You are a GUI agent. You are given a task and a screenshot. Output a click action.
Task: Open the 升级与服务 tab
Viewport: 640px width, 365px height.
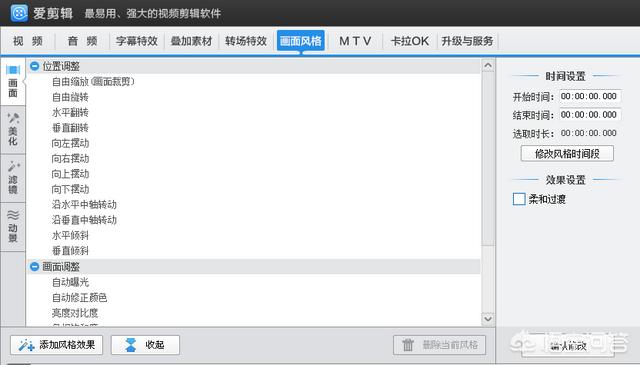pos(467,41)
